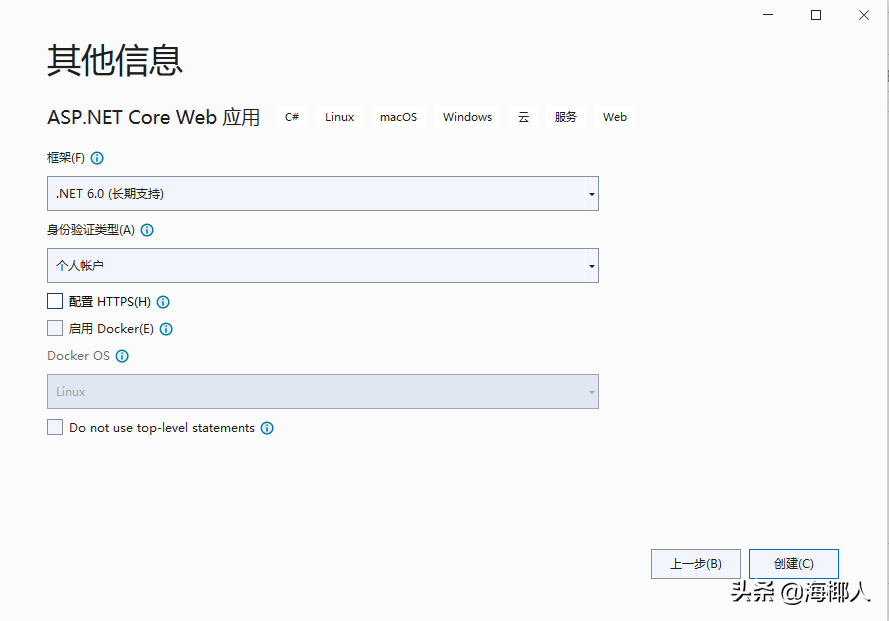Click info icon for top-level statements option
The width and height of the screenshot is (889, 621).
pyautogui.click(x=267, y=428)
